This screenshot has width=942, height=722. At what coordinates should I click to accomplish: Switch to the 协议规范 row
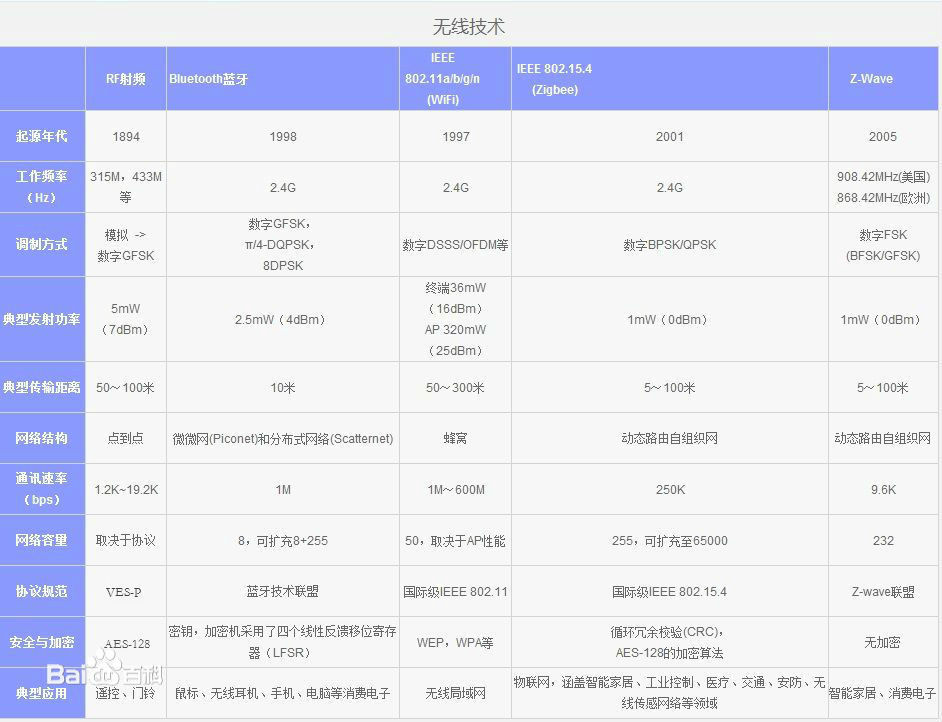click(43, 591)
